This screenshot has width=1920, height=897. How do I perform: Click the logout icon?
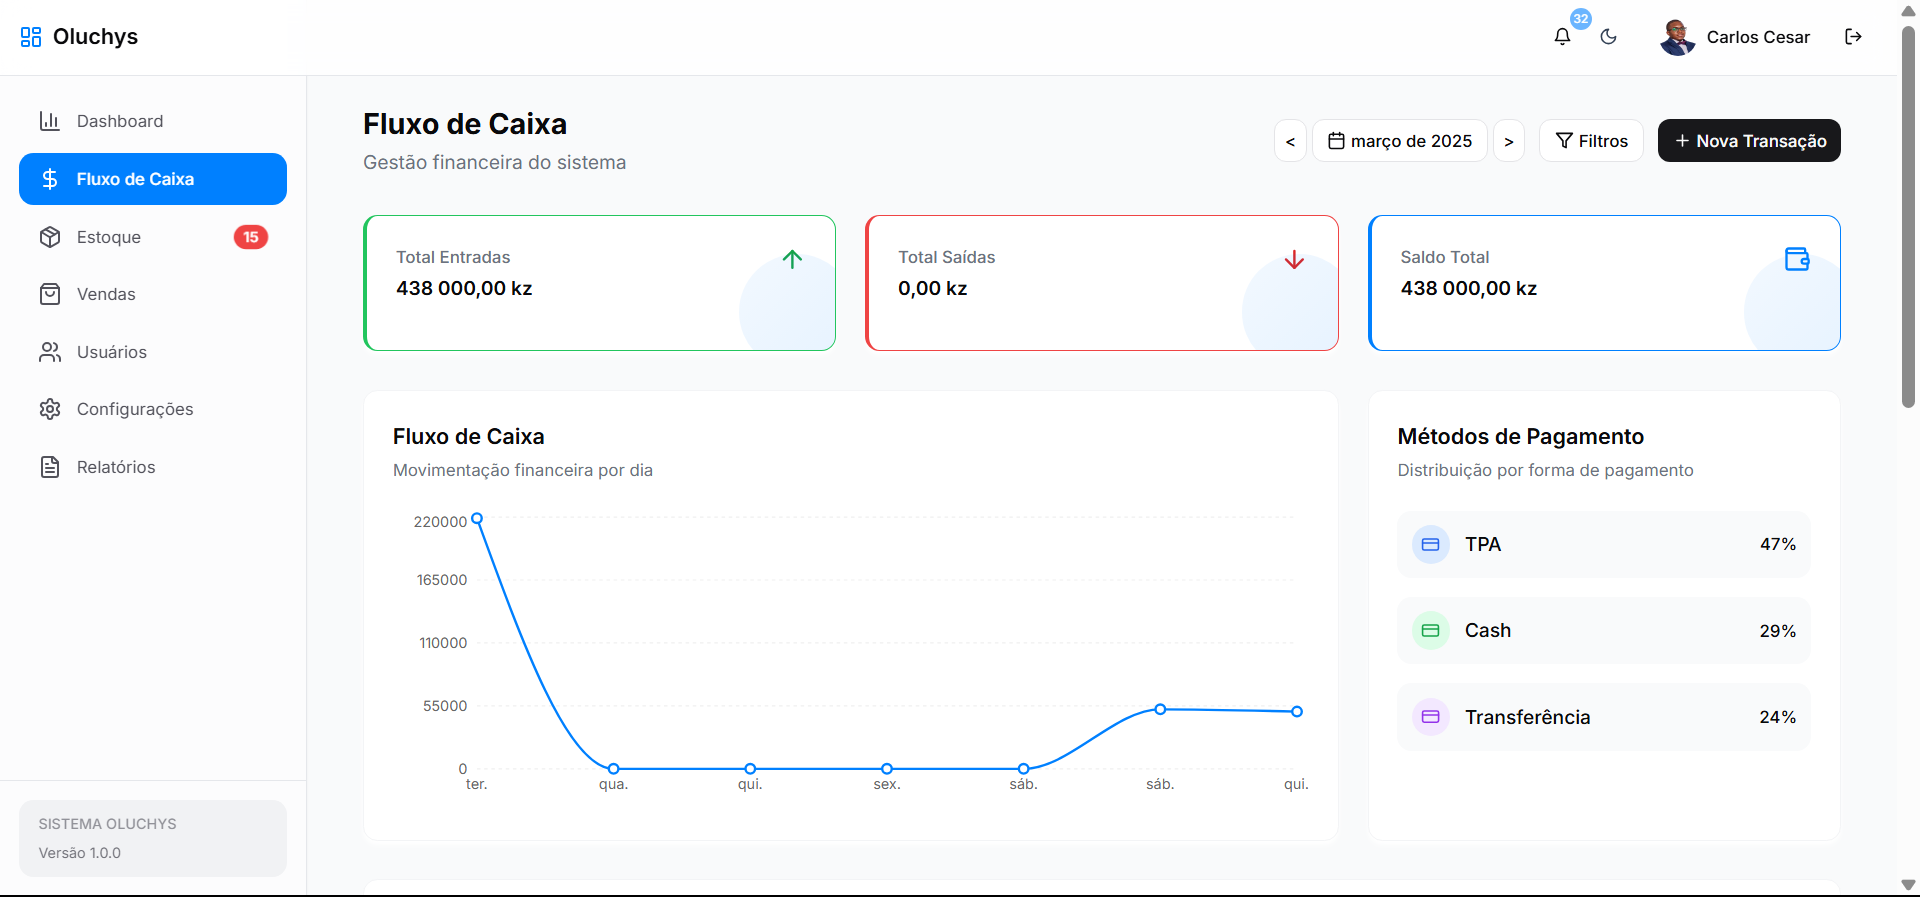coord(1853,37)
